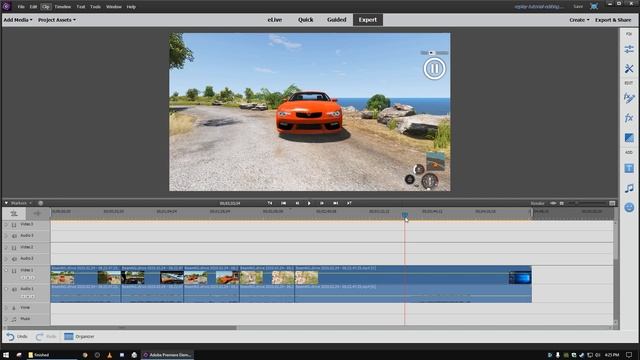
Task: Expand the Video 3 track
Action: tap(6, 224)
